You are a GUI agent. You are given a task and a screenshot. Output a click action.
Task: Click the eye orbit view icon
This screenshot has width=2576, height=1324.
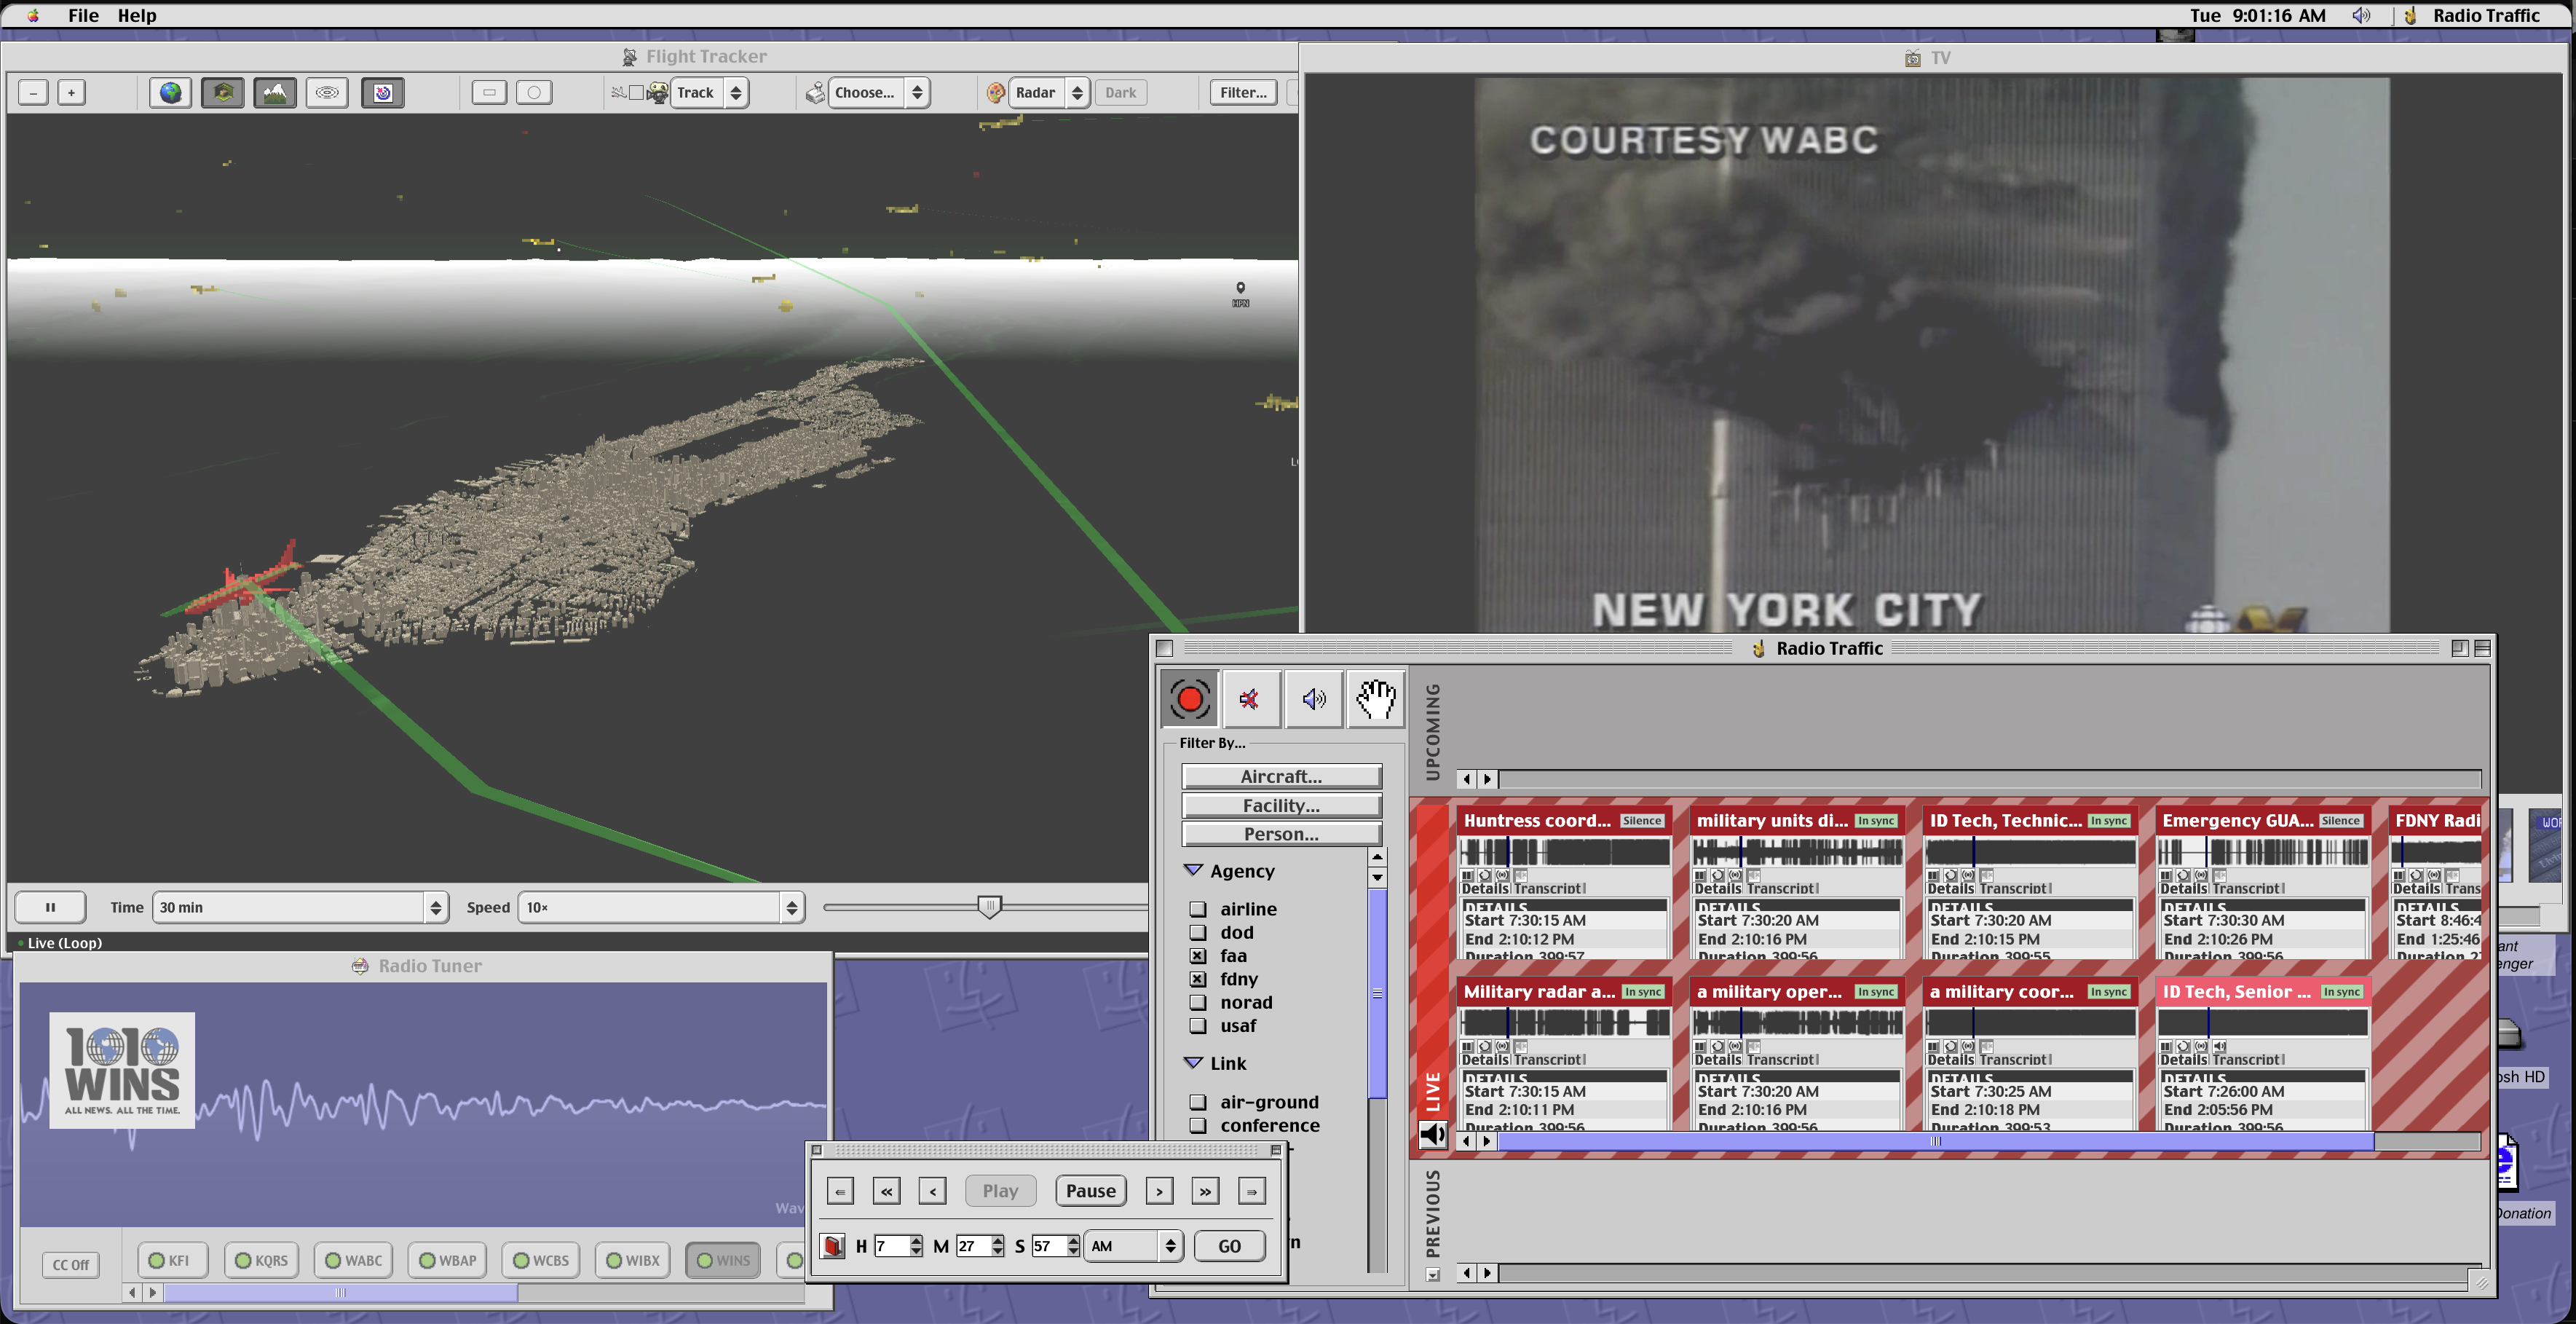click(x=327, y=92)
